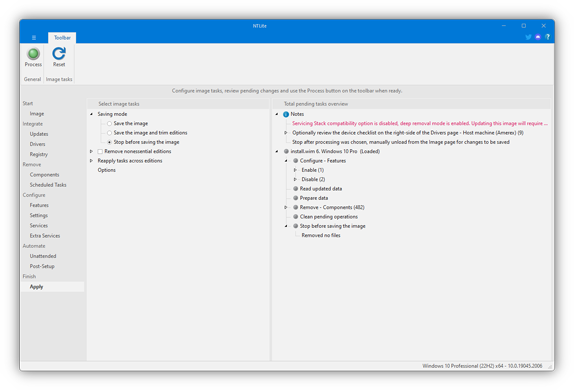This screenshot has height=390, width=574.
Task: Open the Unattended page
Action: [x=43, y=256]
